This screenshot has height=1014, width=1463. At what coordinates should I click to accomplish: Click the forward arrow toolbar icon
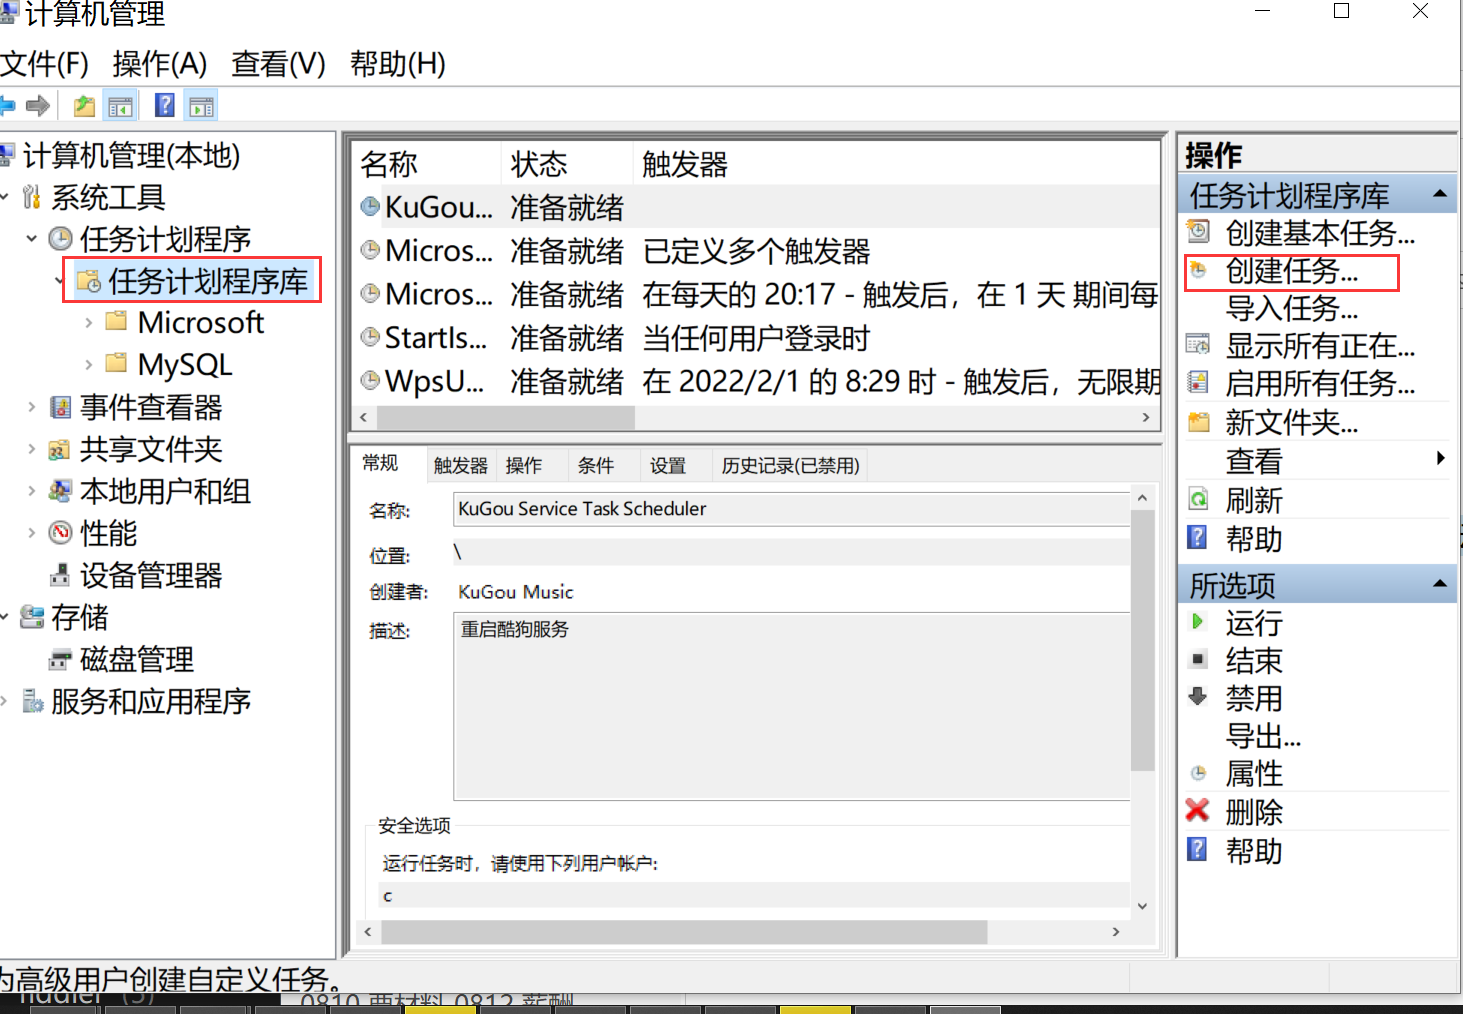tap(38, 105)
